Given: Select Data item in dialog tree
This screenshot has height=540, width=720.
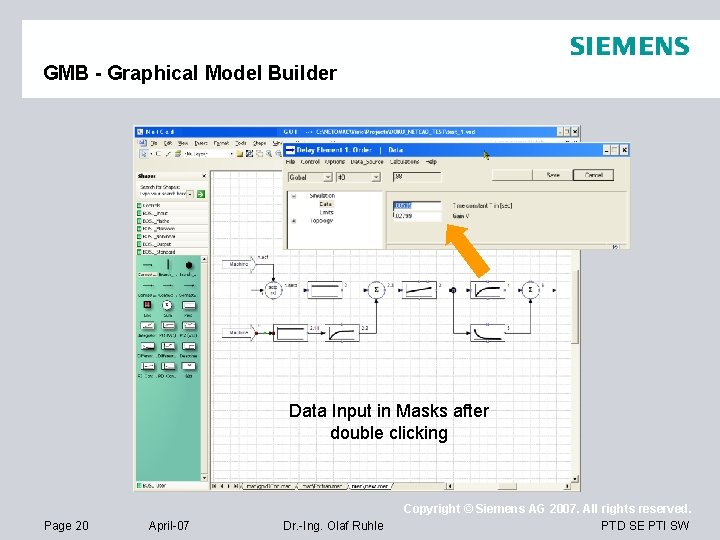Looking at the screenshot, I should coord(326,204).
